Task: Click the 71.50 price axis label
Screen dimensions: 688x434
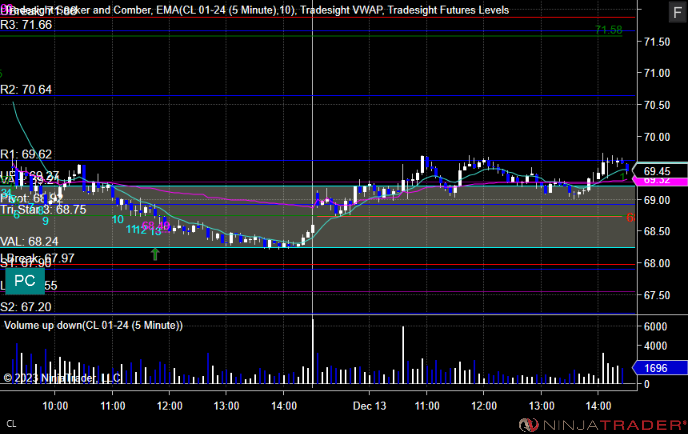Action: click(x=657, y=42)
